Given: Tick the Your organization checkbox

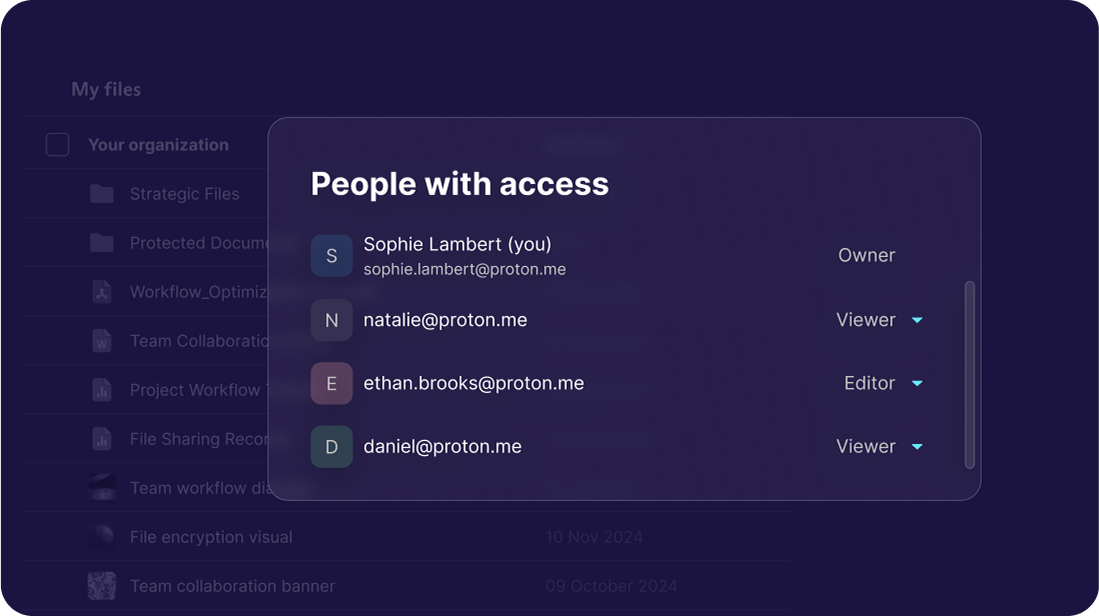Looking at the screenshot, I should [x=58, y=145].
